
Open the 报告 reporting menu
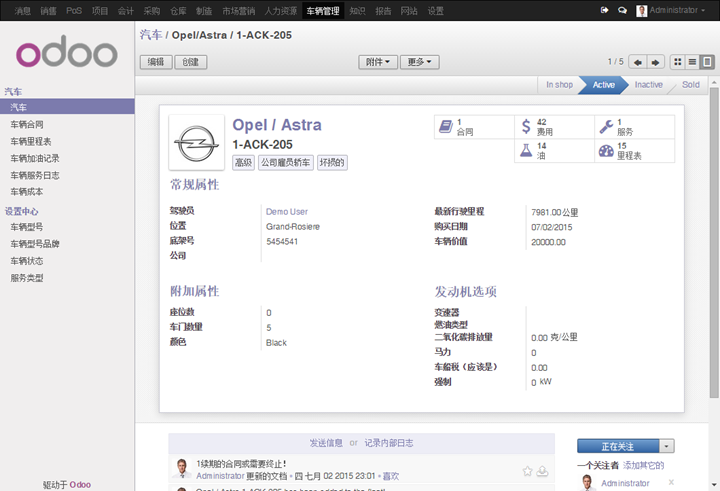(383, 11)
